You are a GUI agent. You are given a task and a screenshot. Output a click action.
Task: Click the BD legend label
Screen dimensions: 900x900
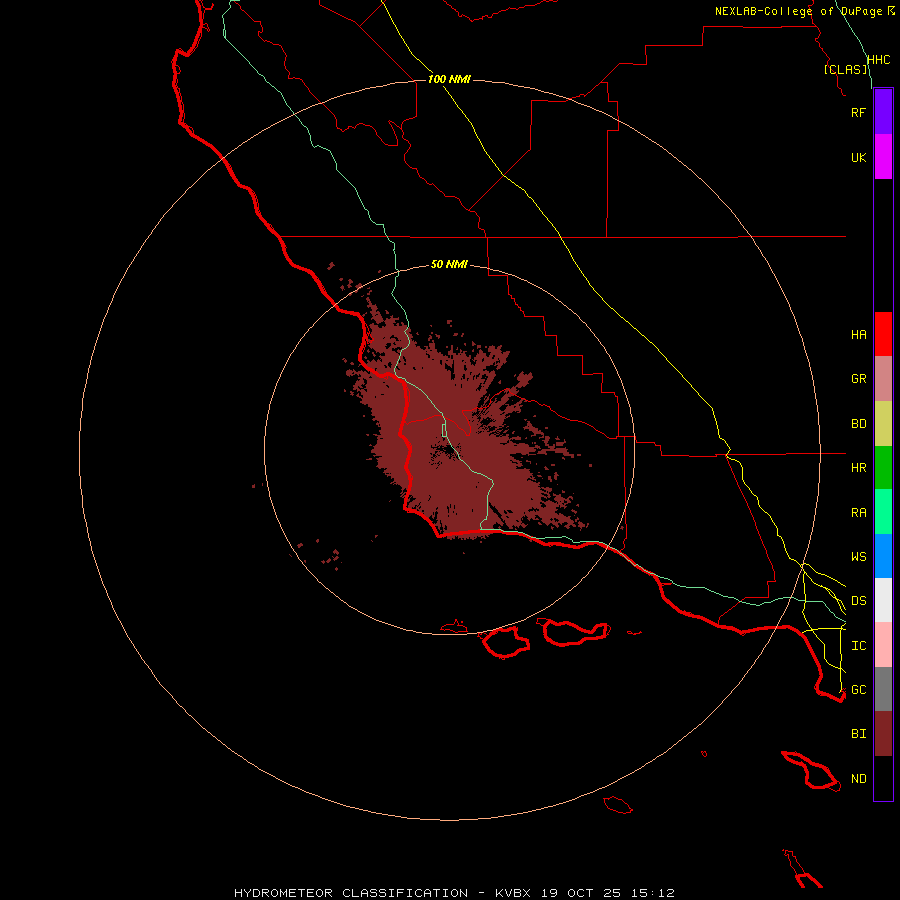pos(858,424)
